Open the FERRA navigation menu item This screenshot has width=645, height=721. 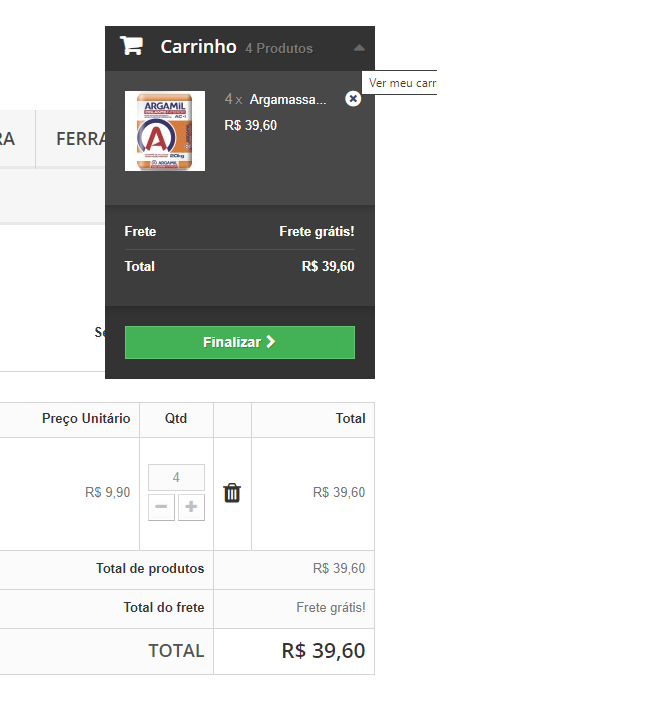pos(81,138)
